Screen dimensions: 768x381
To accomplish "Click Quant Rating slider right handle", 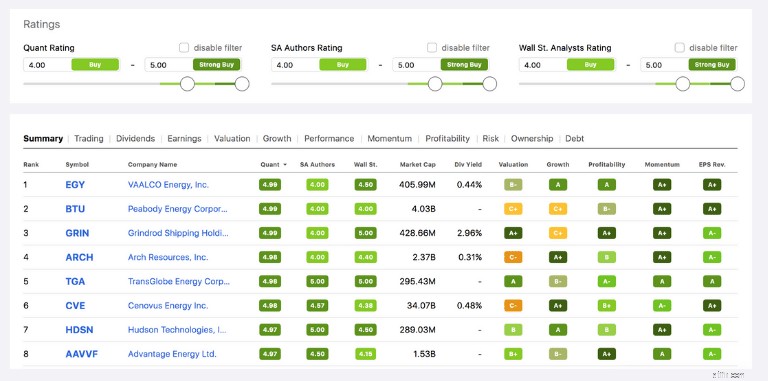I will pos(242,84).
